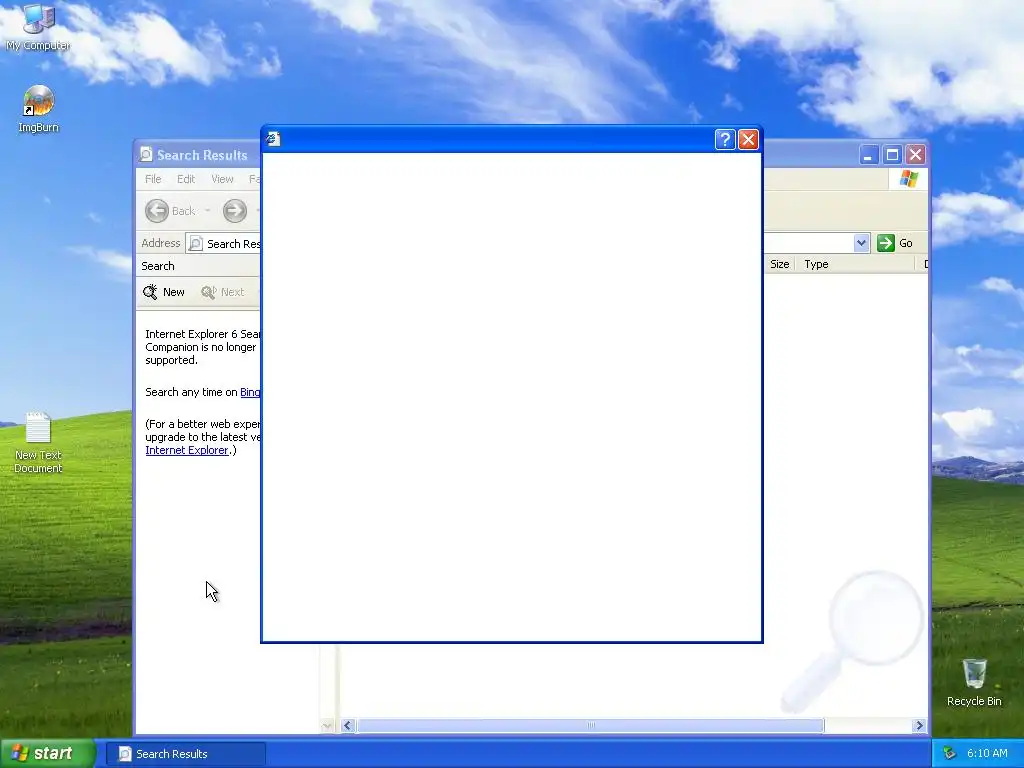Screen dimensions: 1024x768
Task: Click the Go arrow button in address bar
Action: (886, 243)
